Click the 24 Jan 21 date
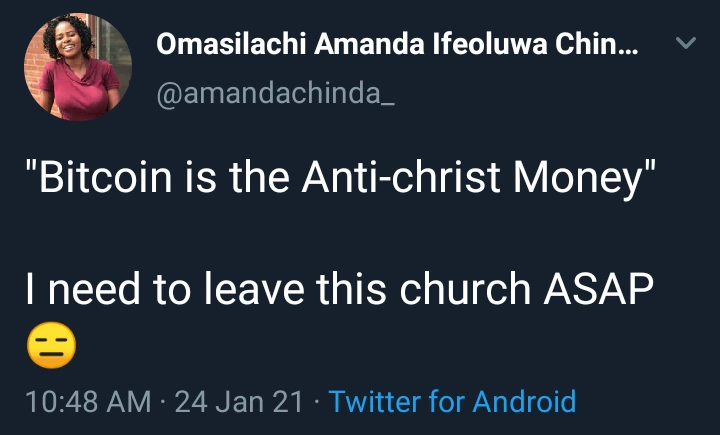Viewport: 720px width, 435px height. 239,401
